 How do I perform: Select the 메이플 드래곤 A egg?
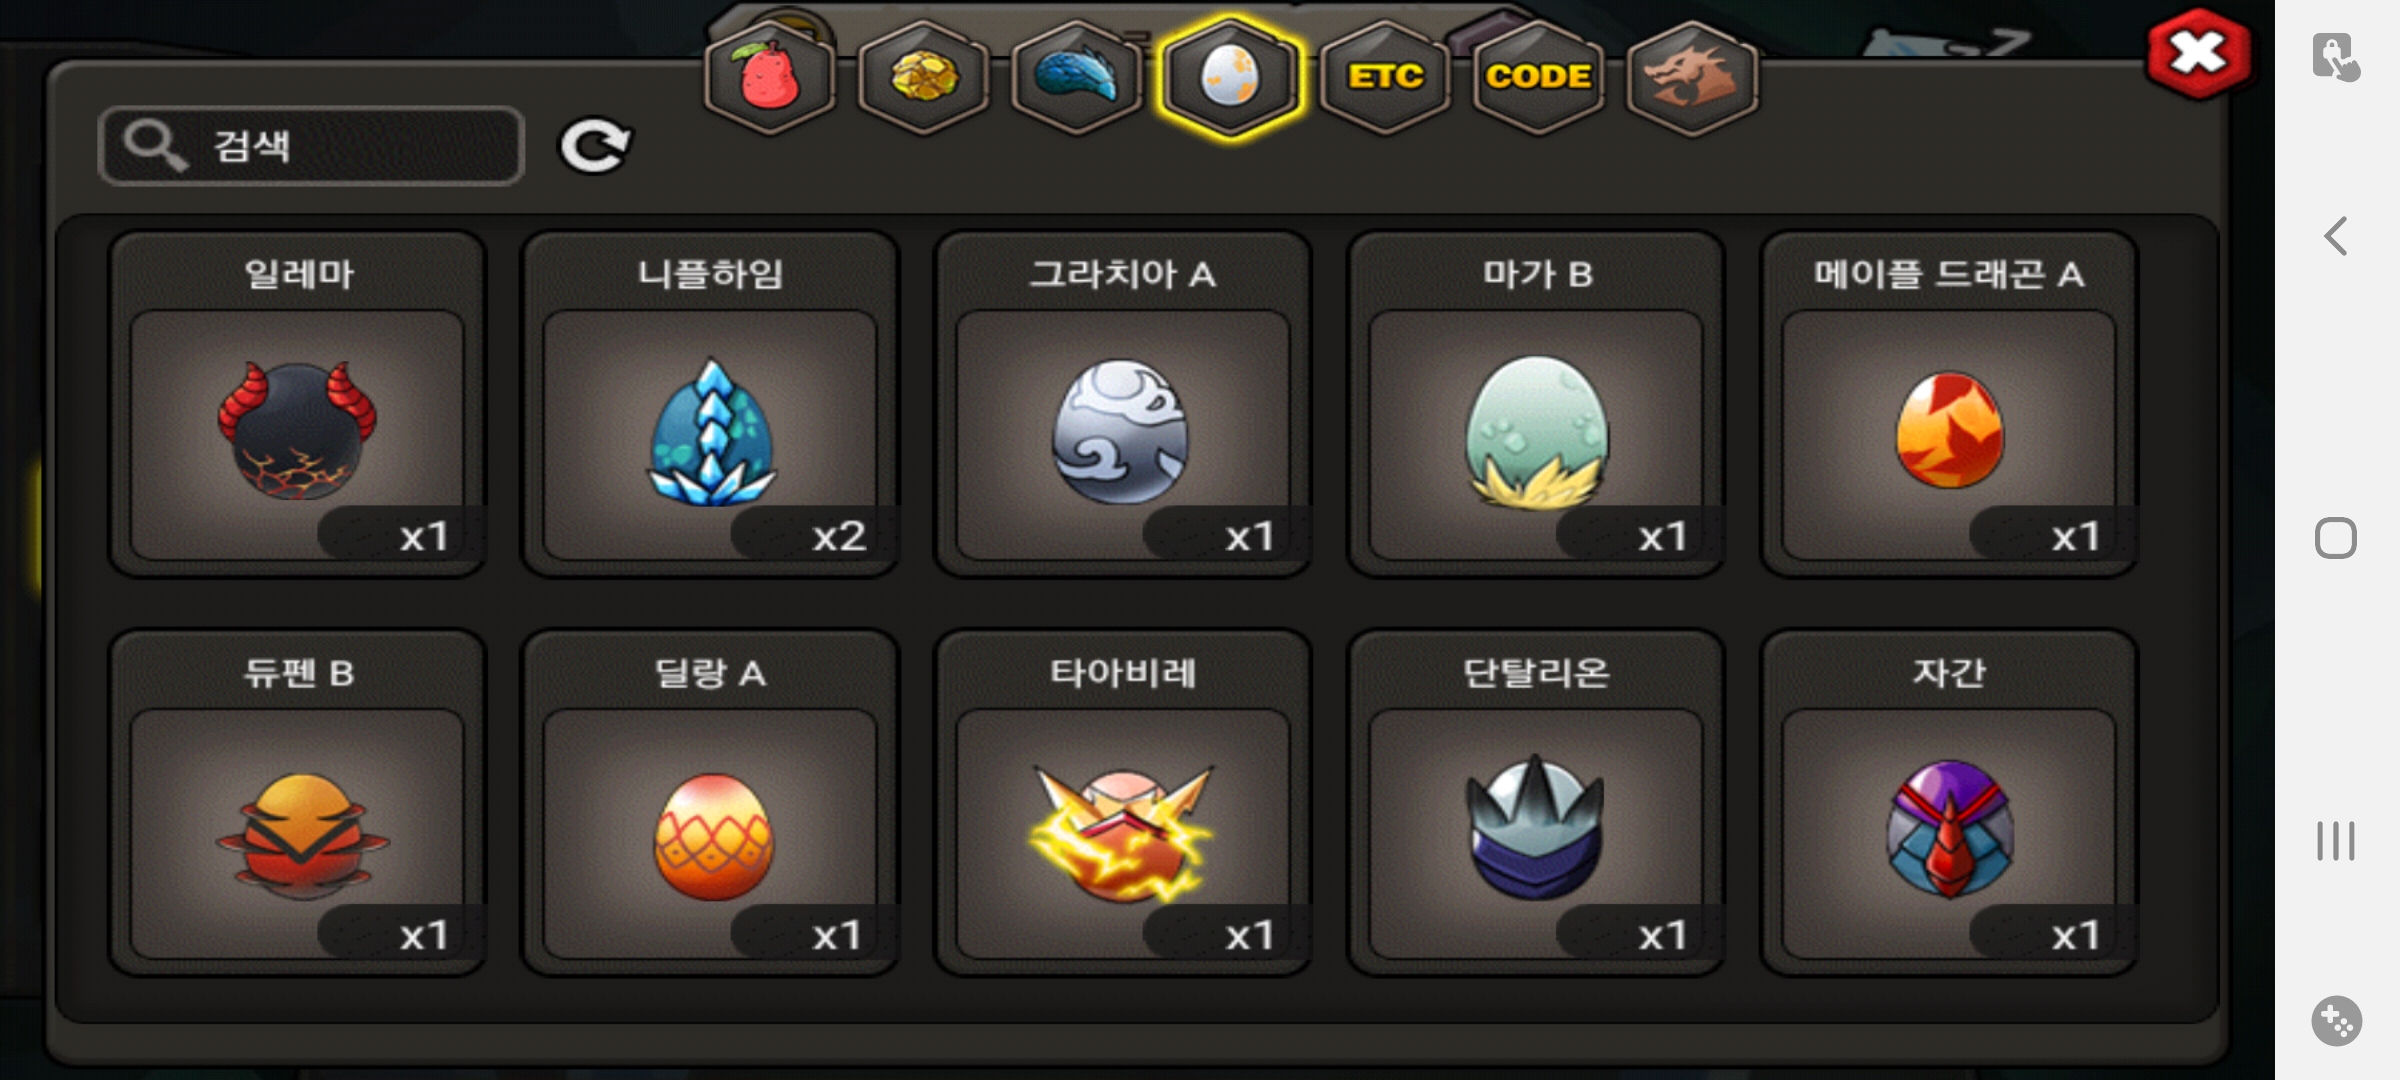(1949, 404)
